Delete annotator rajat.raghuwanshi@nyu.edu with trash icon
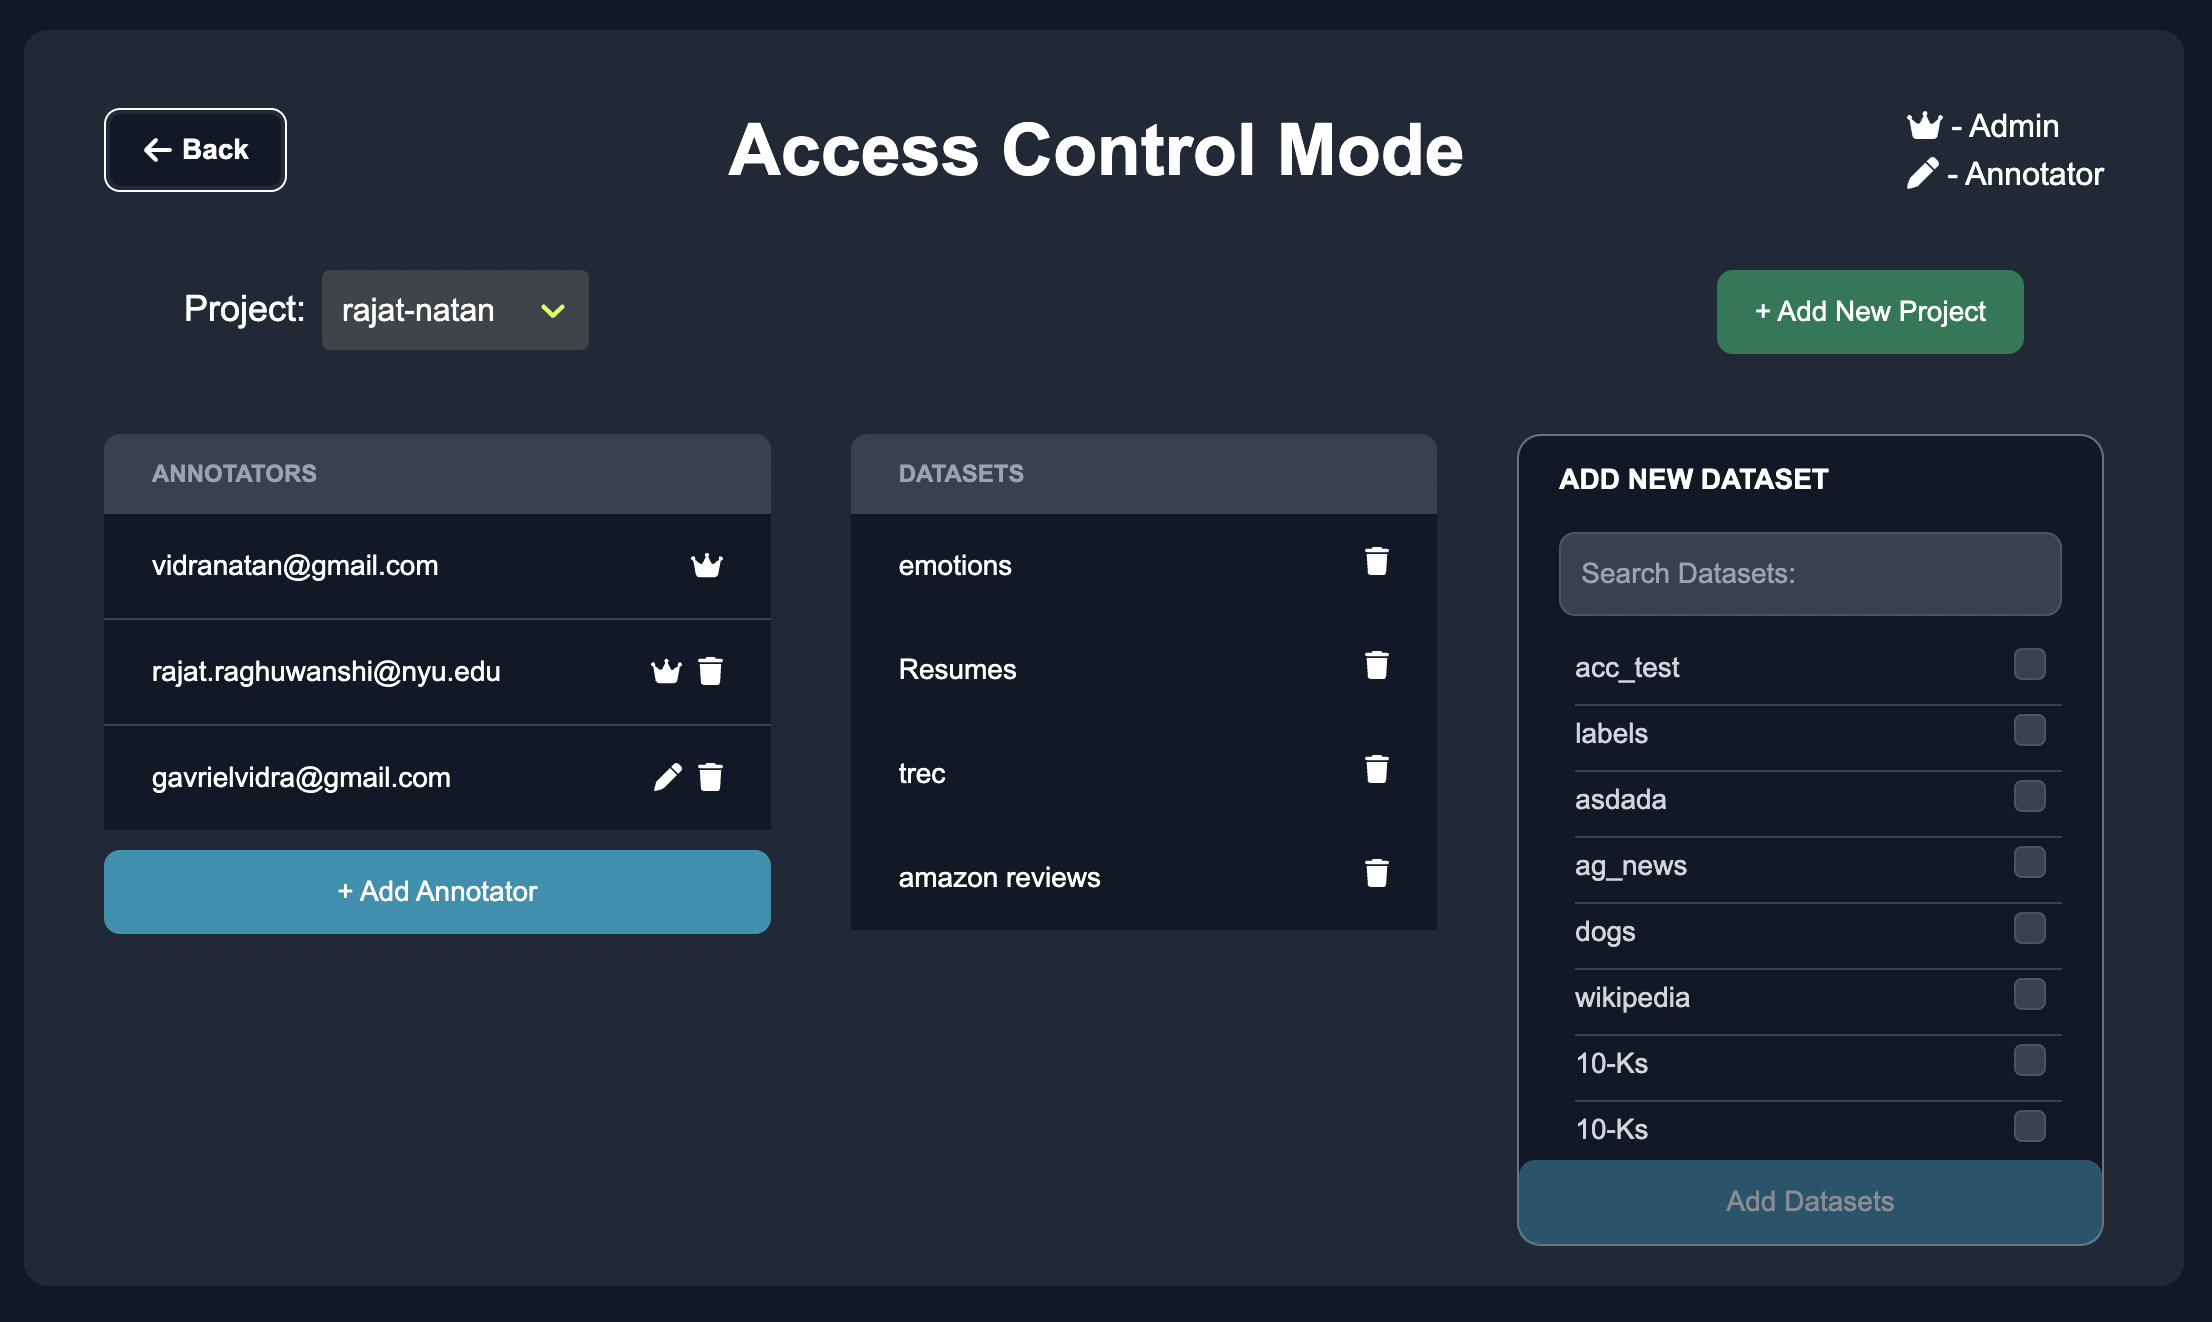Screen dimensions: 2212x1322 point(710,671)
